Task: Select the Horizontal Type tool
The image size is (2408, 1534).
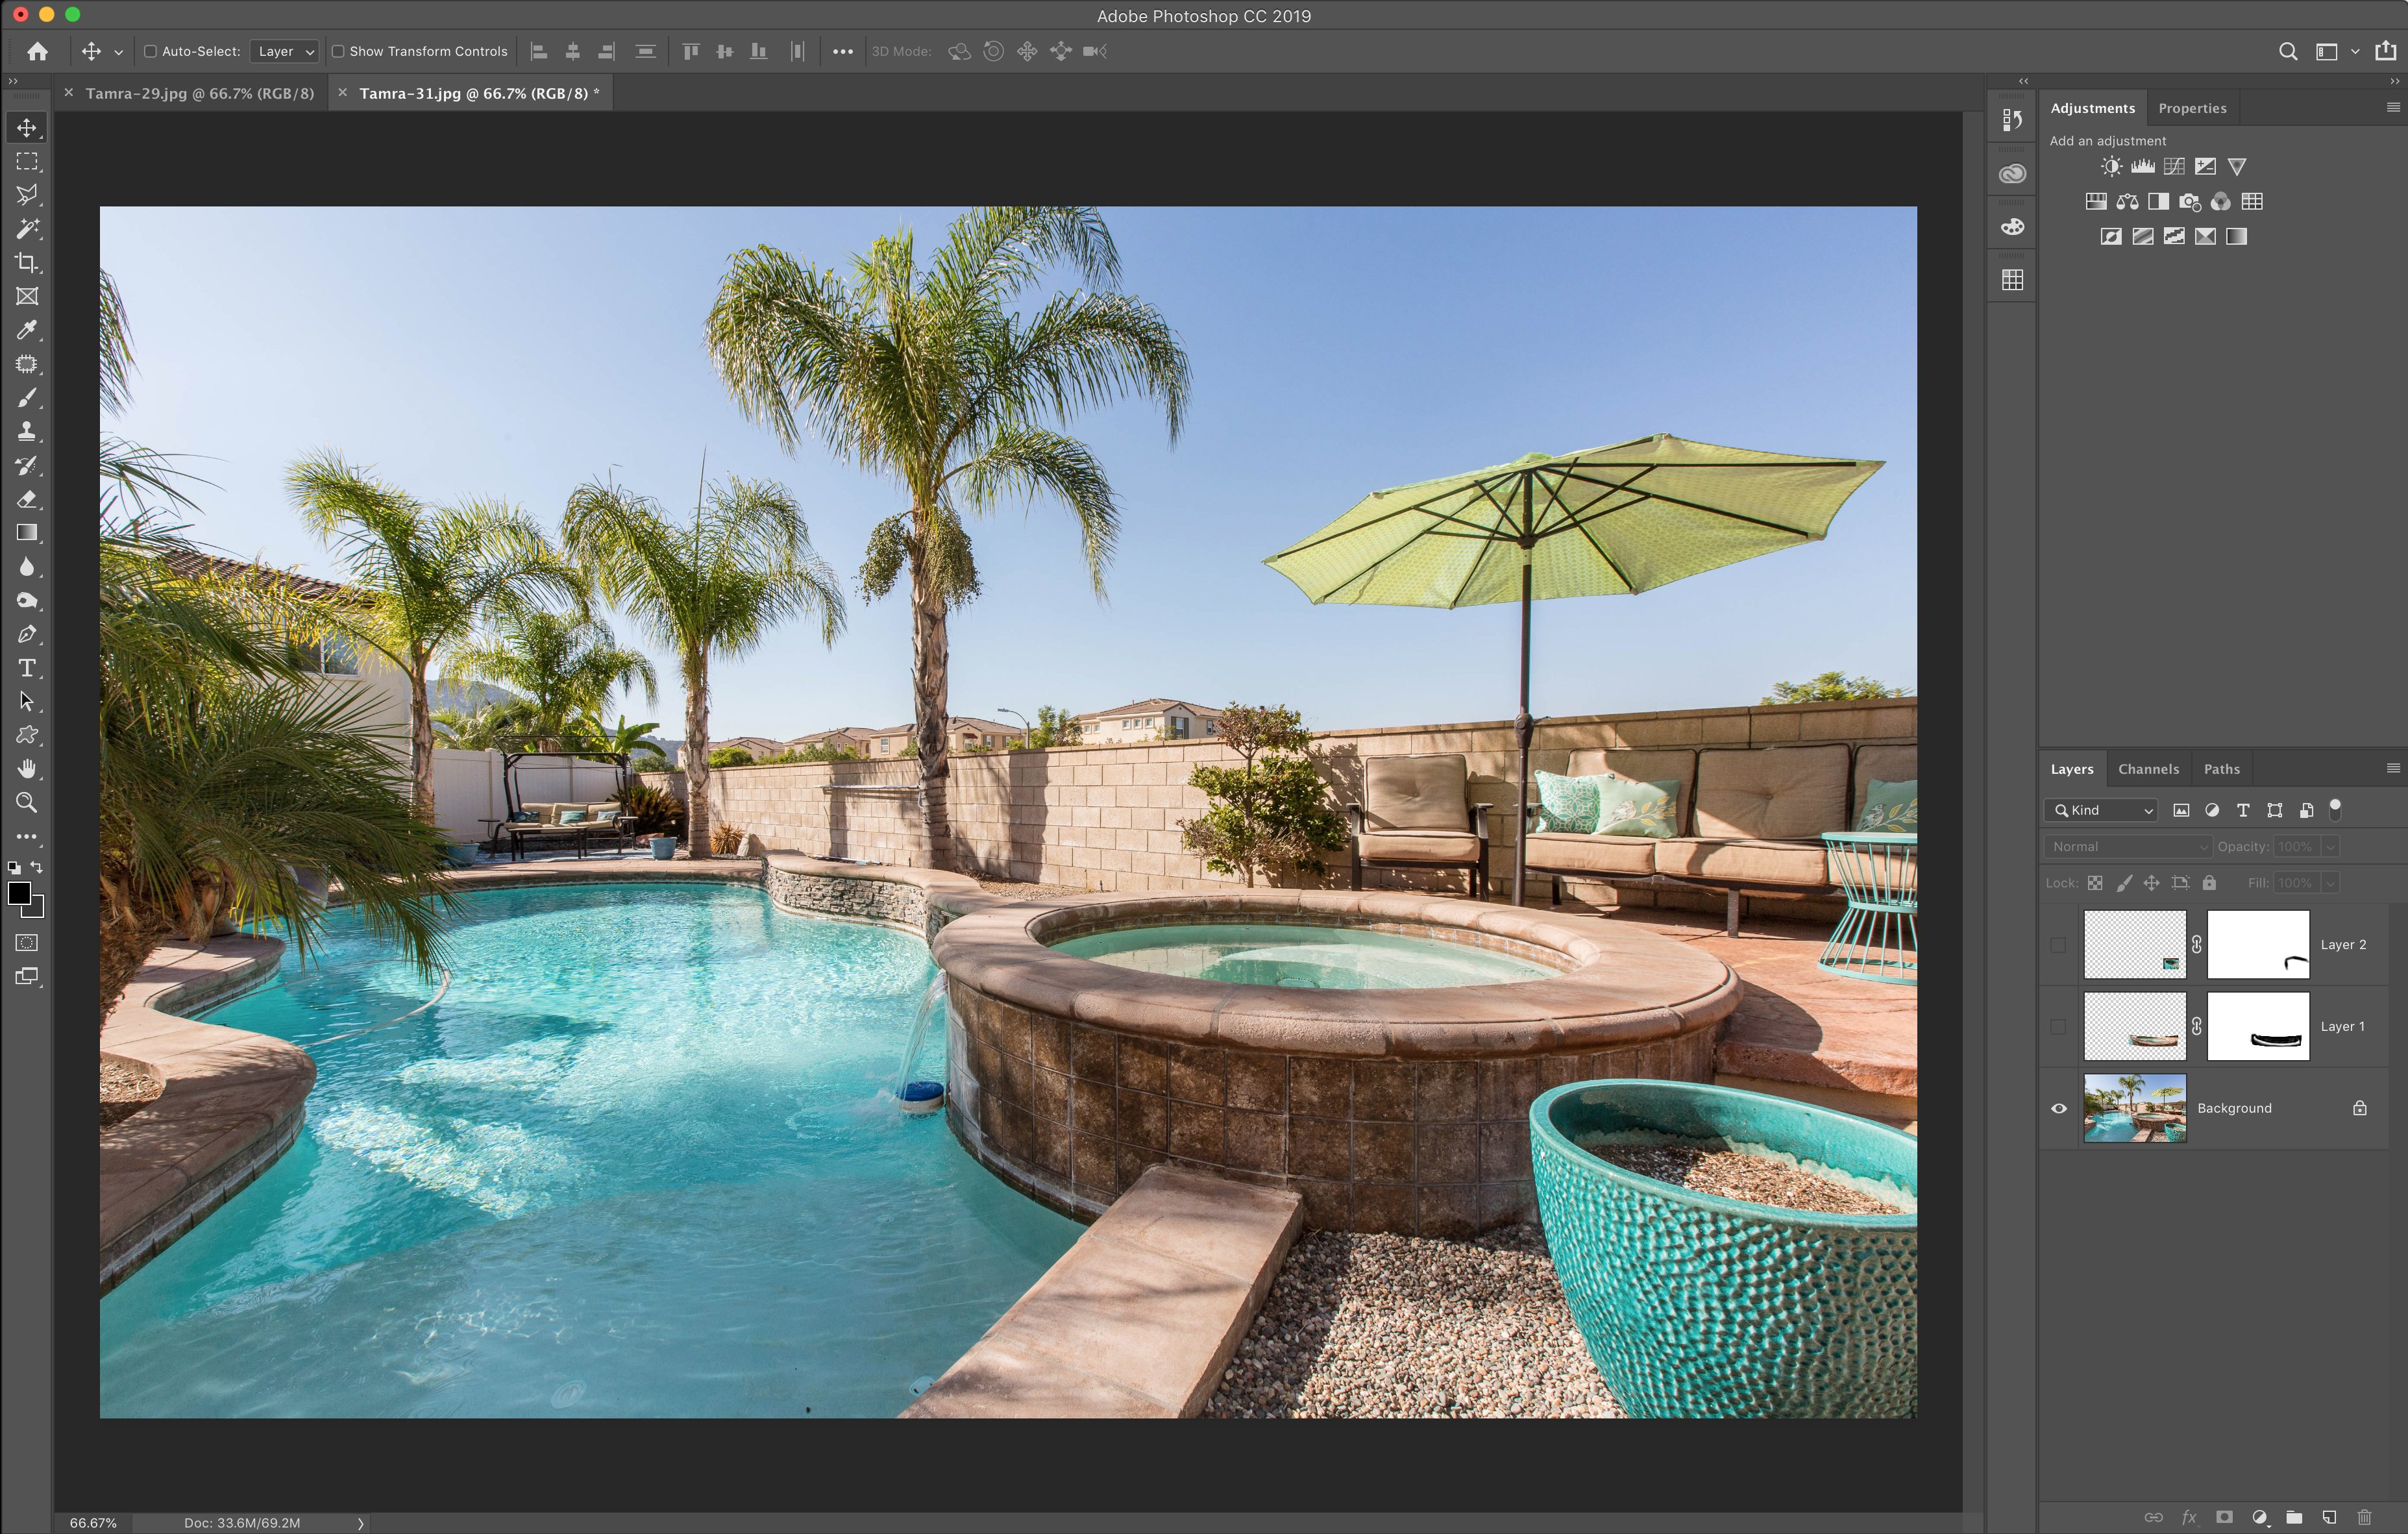Action: tap(27, 668)
